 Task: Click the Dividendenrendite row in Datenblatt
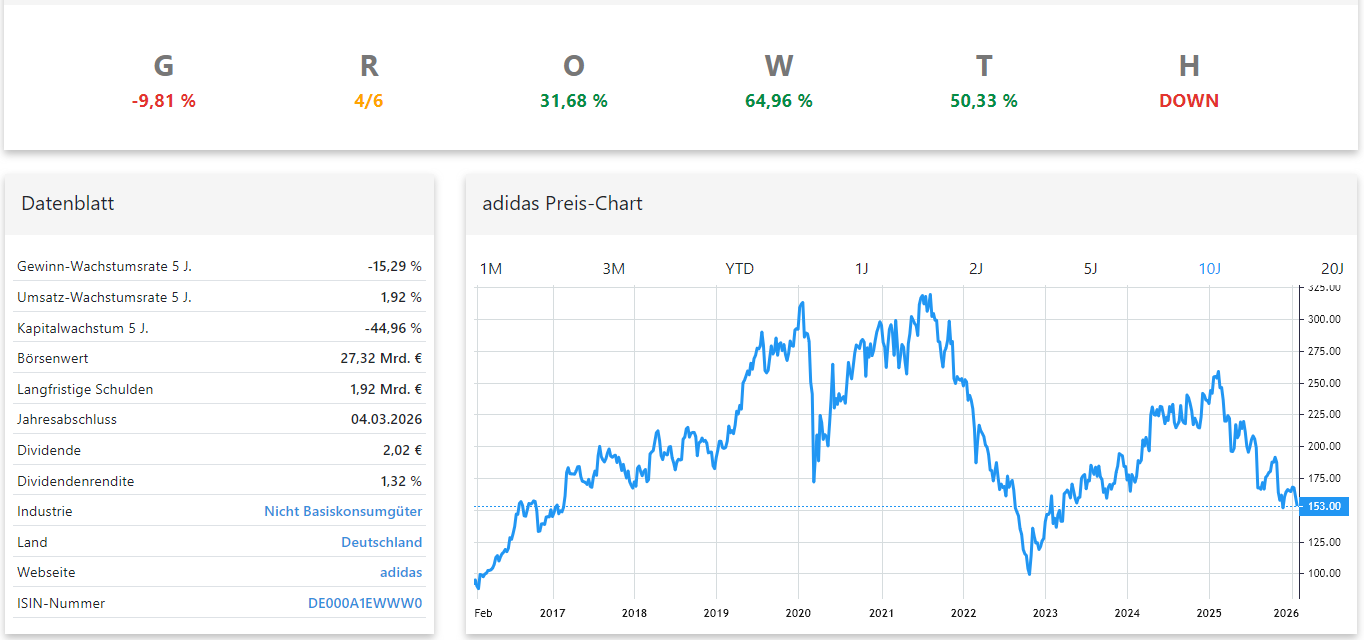click(x=219, y=481)
